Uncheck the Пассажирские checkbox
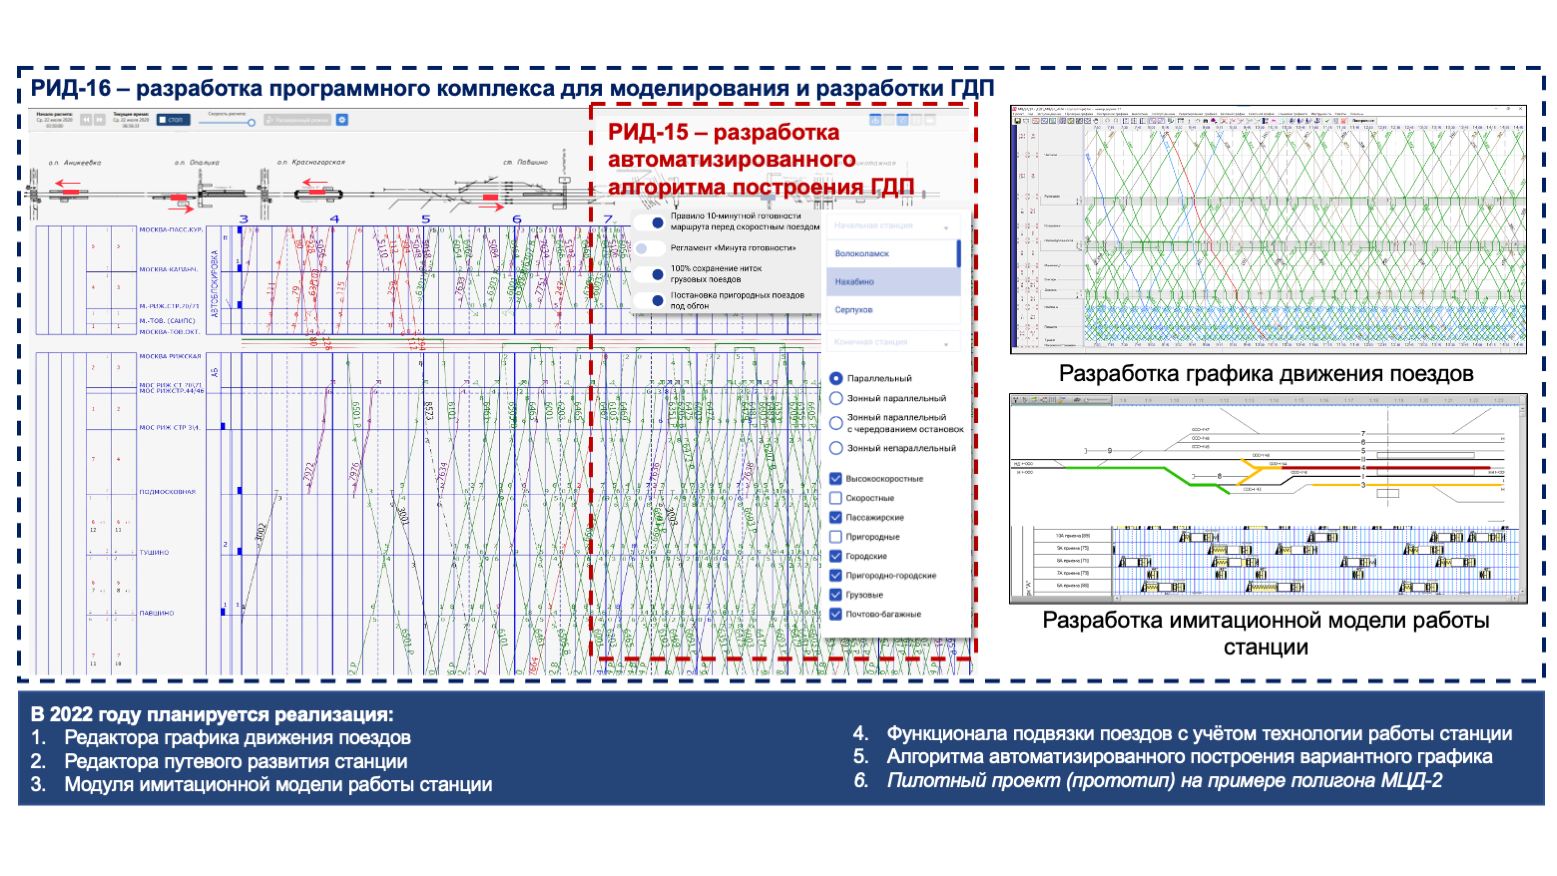This screenshot has height=876, width=1557. click(x=836, y=517)
